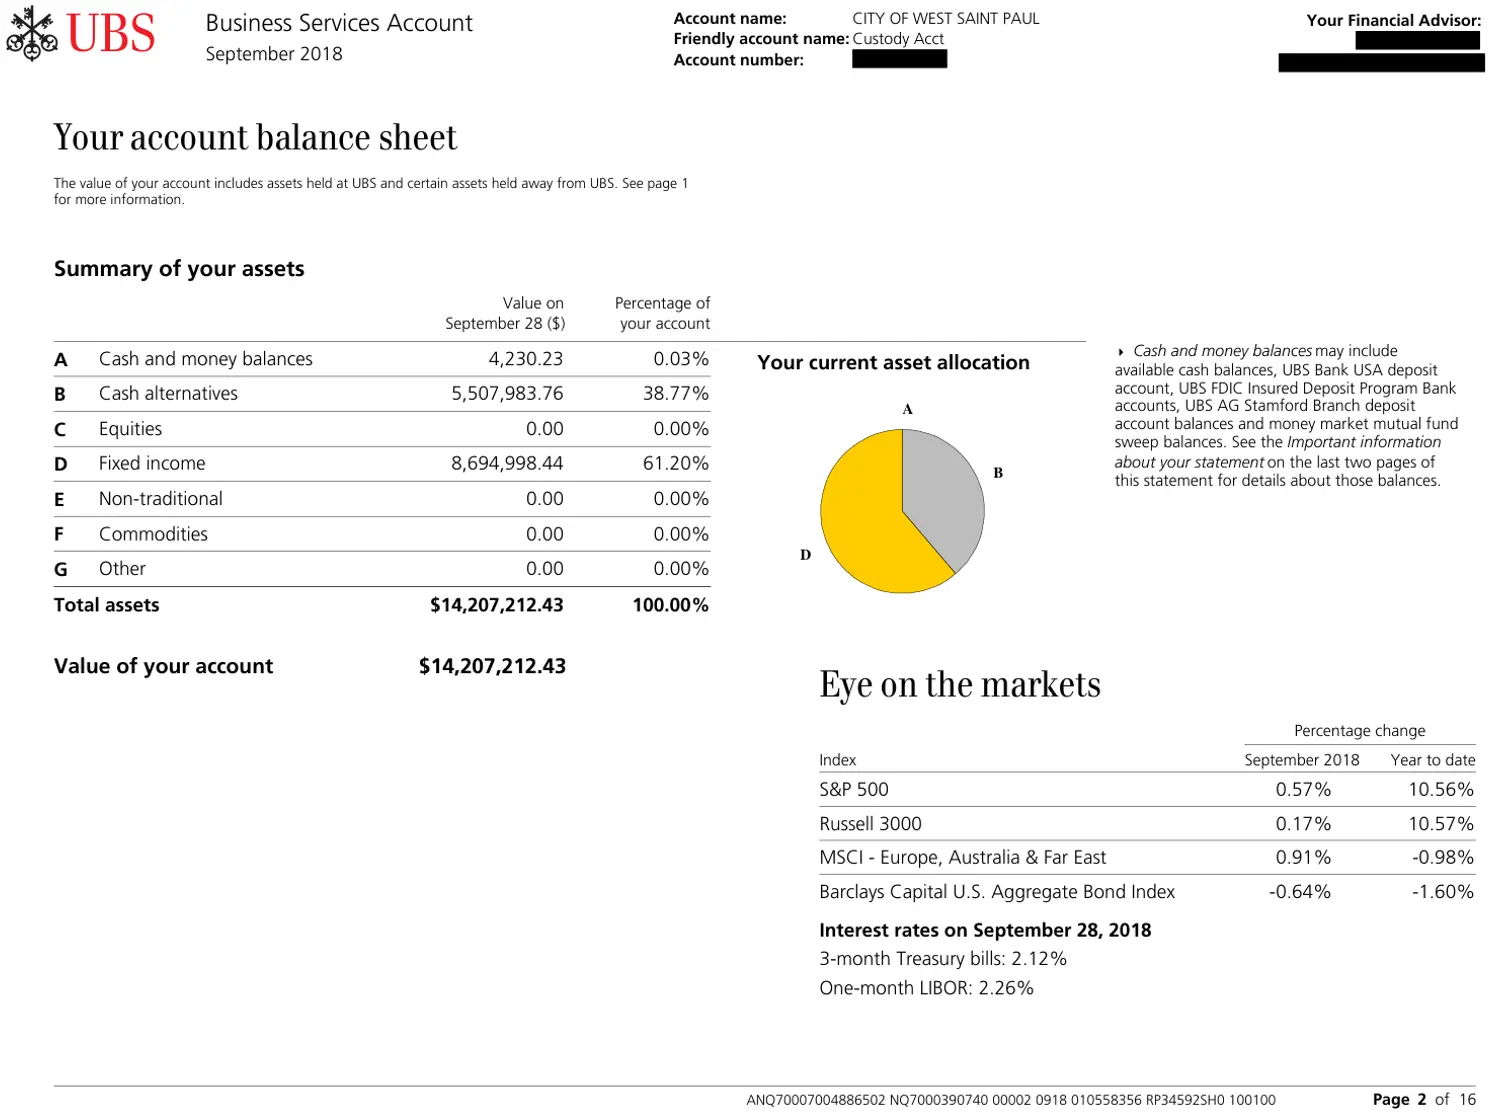Click the Cash alternatives value 5,507,983.76
Image resolution: width=1490 pixels, height=1115 pixels.
507,394
